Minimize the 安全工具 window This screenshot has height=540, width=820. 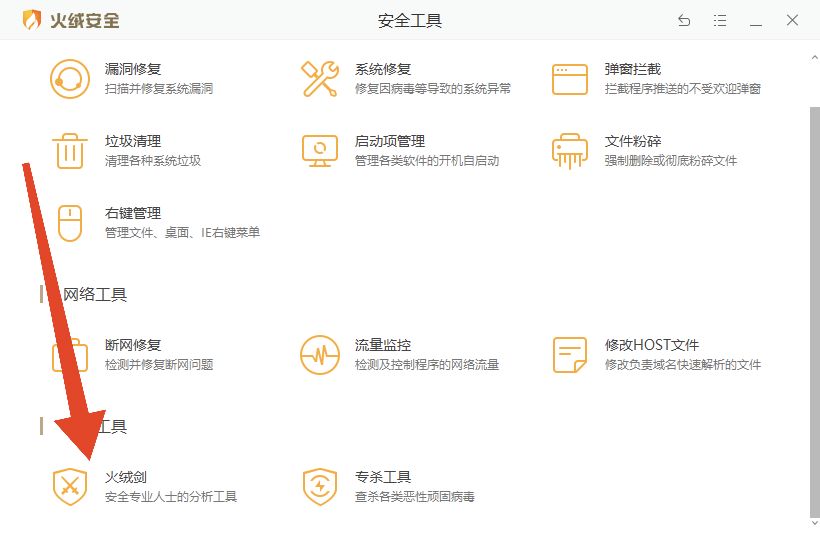click(x=756, y=24)
